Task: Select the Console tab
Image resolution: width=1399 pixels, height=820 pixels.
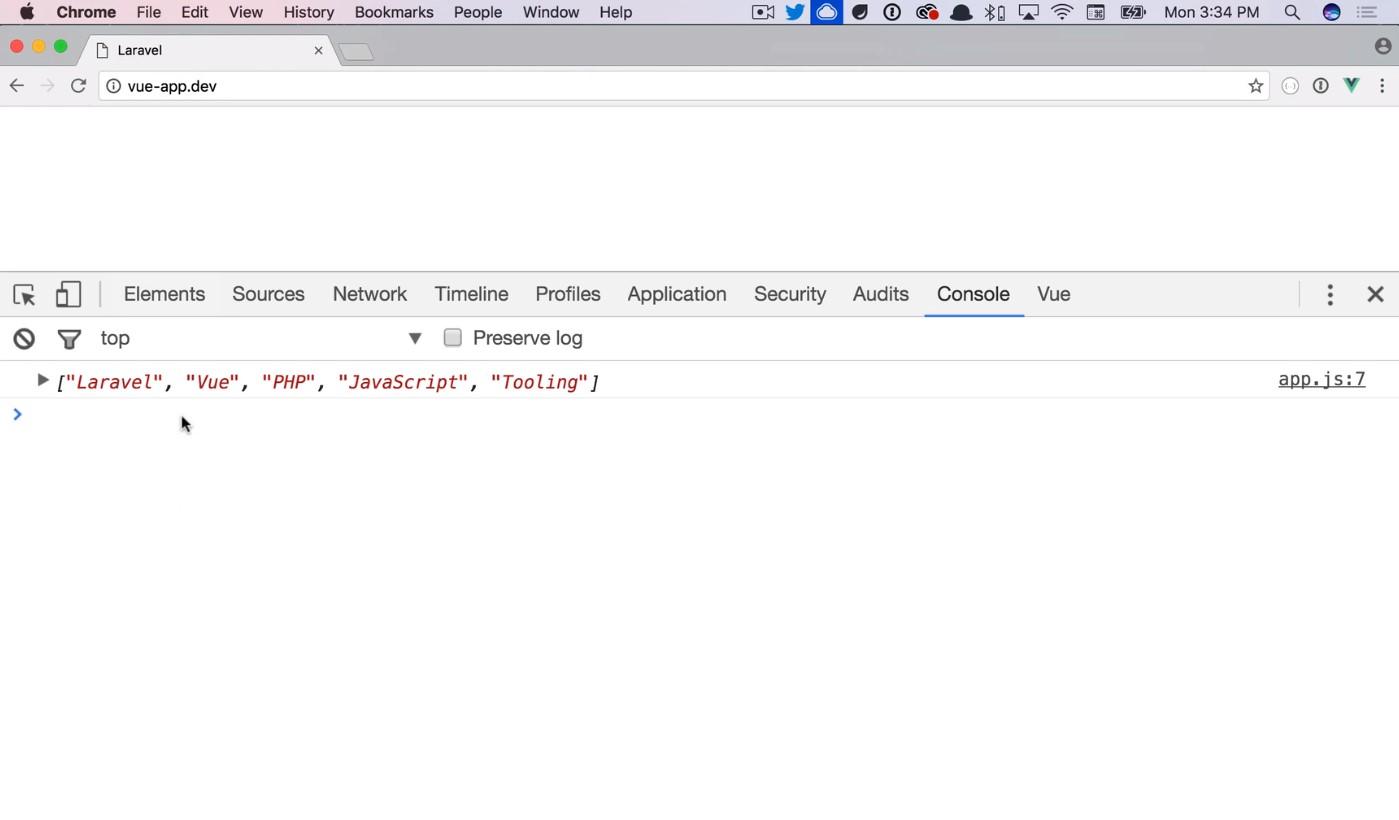Action: pyautogui.click(x=973, y=294)
